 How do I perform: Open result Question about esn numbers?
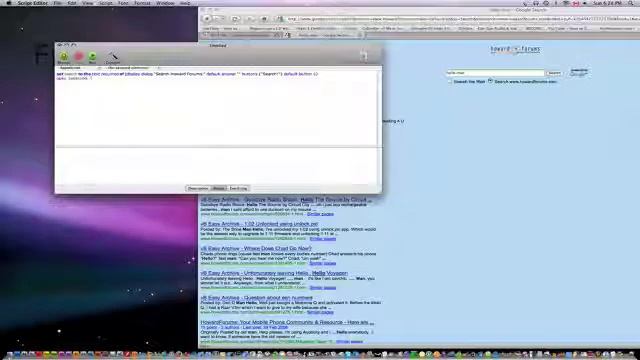pyautogui.click(x=257, y=298)
